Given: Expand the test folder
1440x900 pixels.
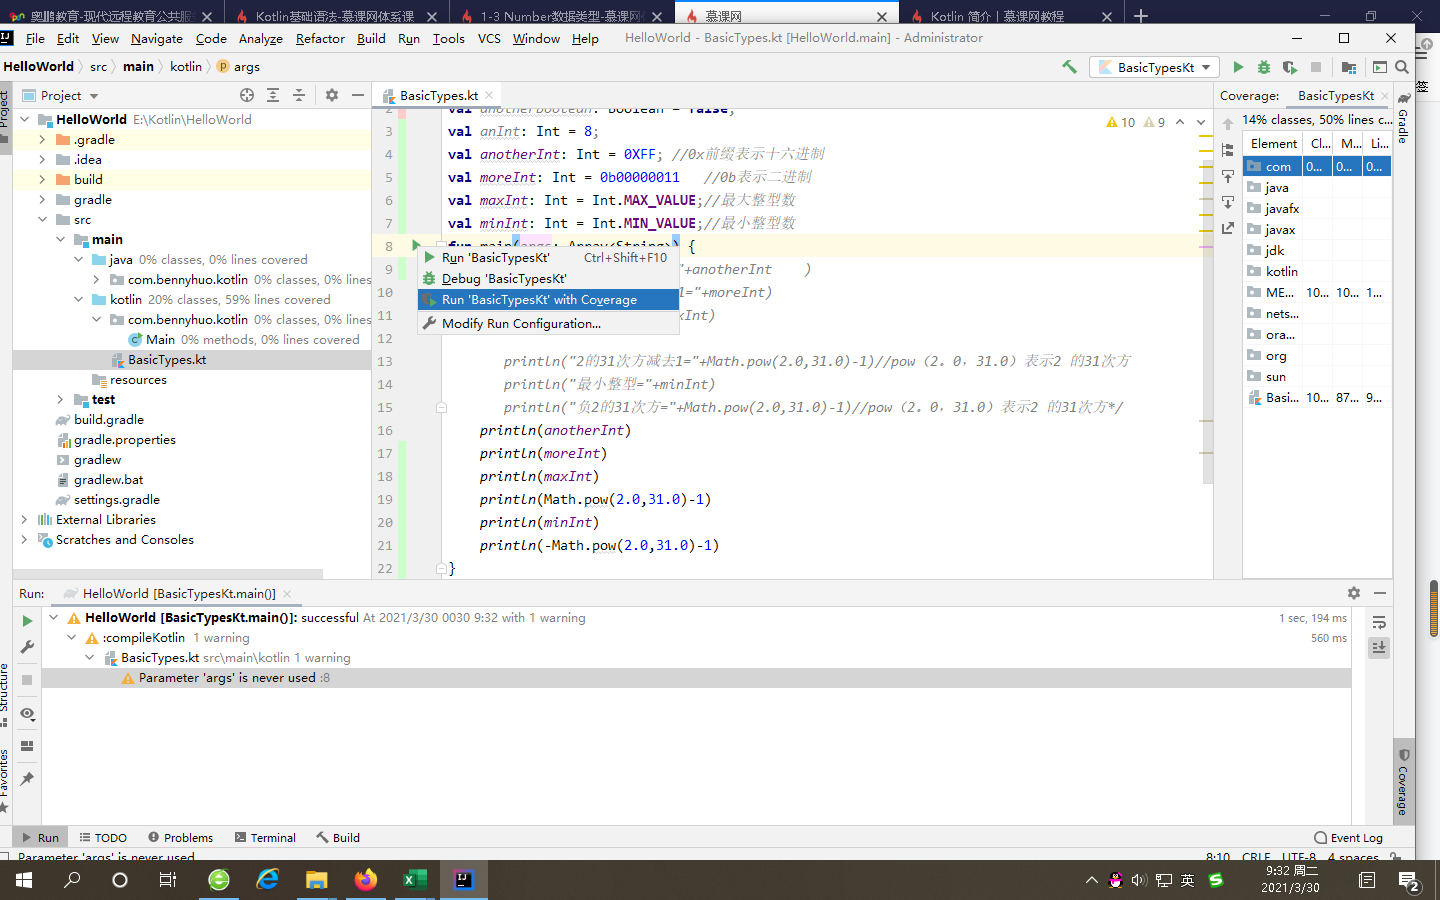Looking at the screenshot, I should pos(60,400).
